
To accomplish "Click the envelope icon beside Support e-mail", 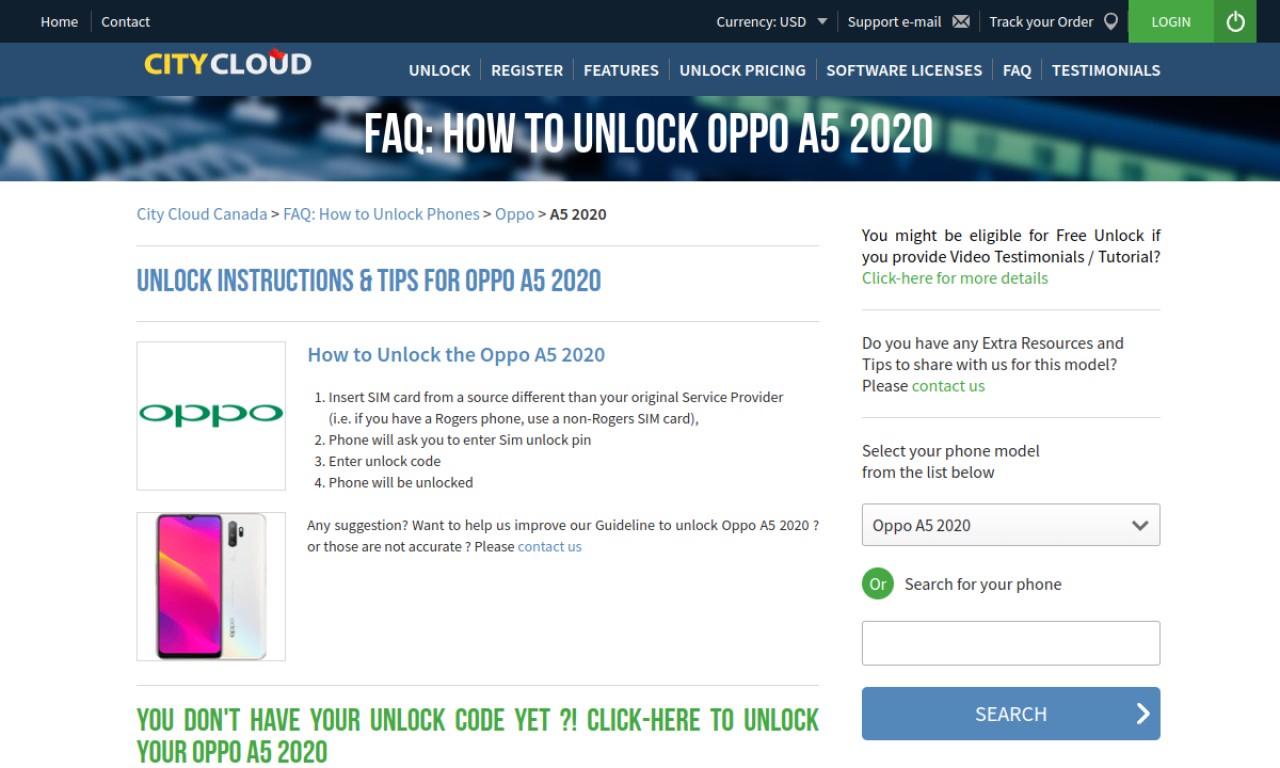I will click(x=961, y=21).
